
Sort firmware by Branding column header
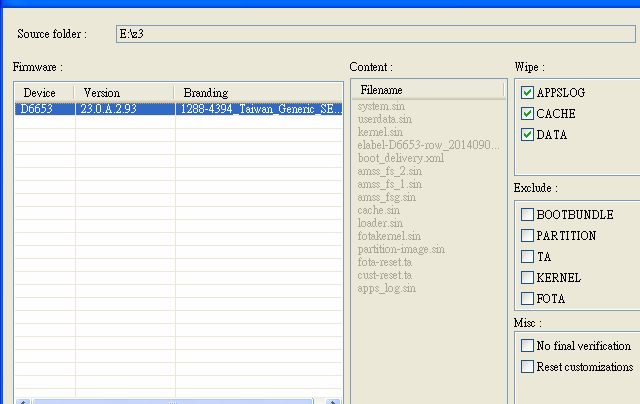click(x=258, y=93)
